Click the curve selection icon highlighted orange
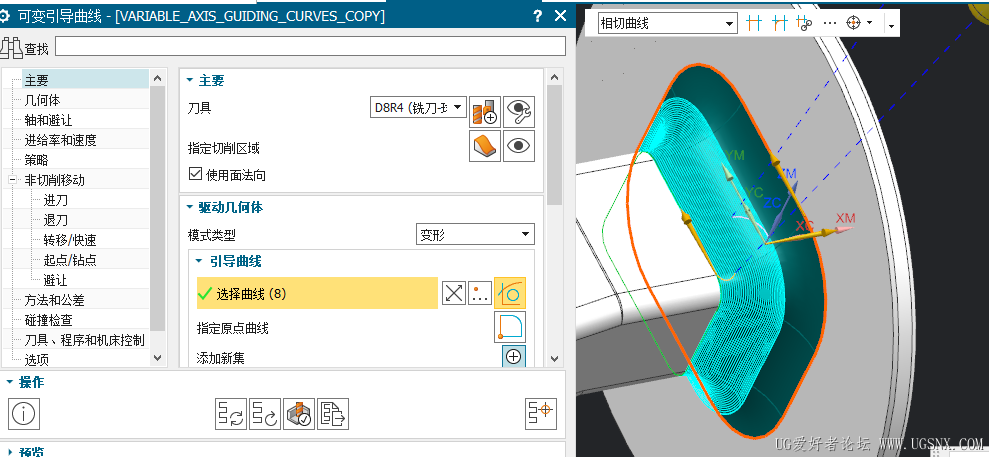The width and height of the screenshot is (989, 457). click(x=510, y=293)
